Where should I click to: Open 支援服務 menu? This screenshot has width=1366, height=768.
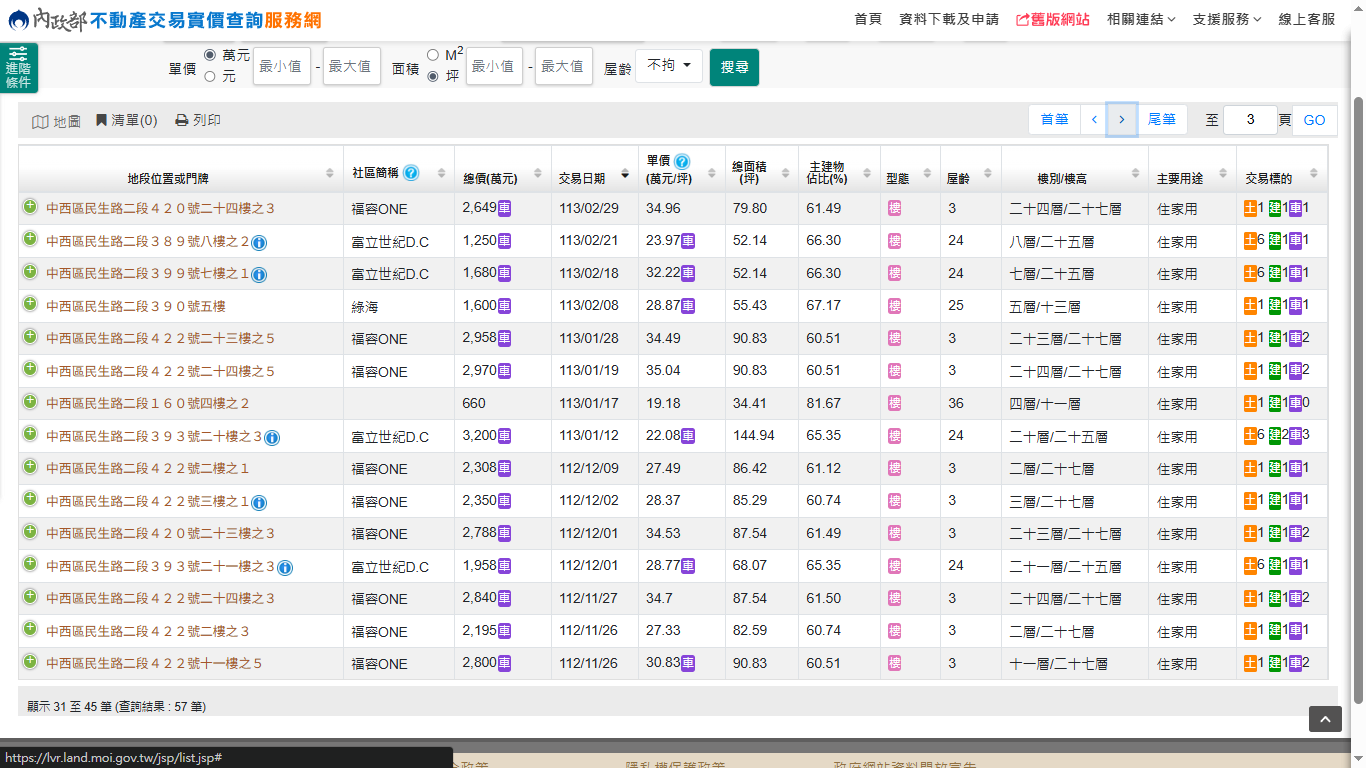click(x=1227, y=19)
